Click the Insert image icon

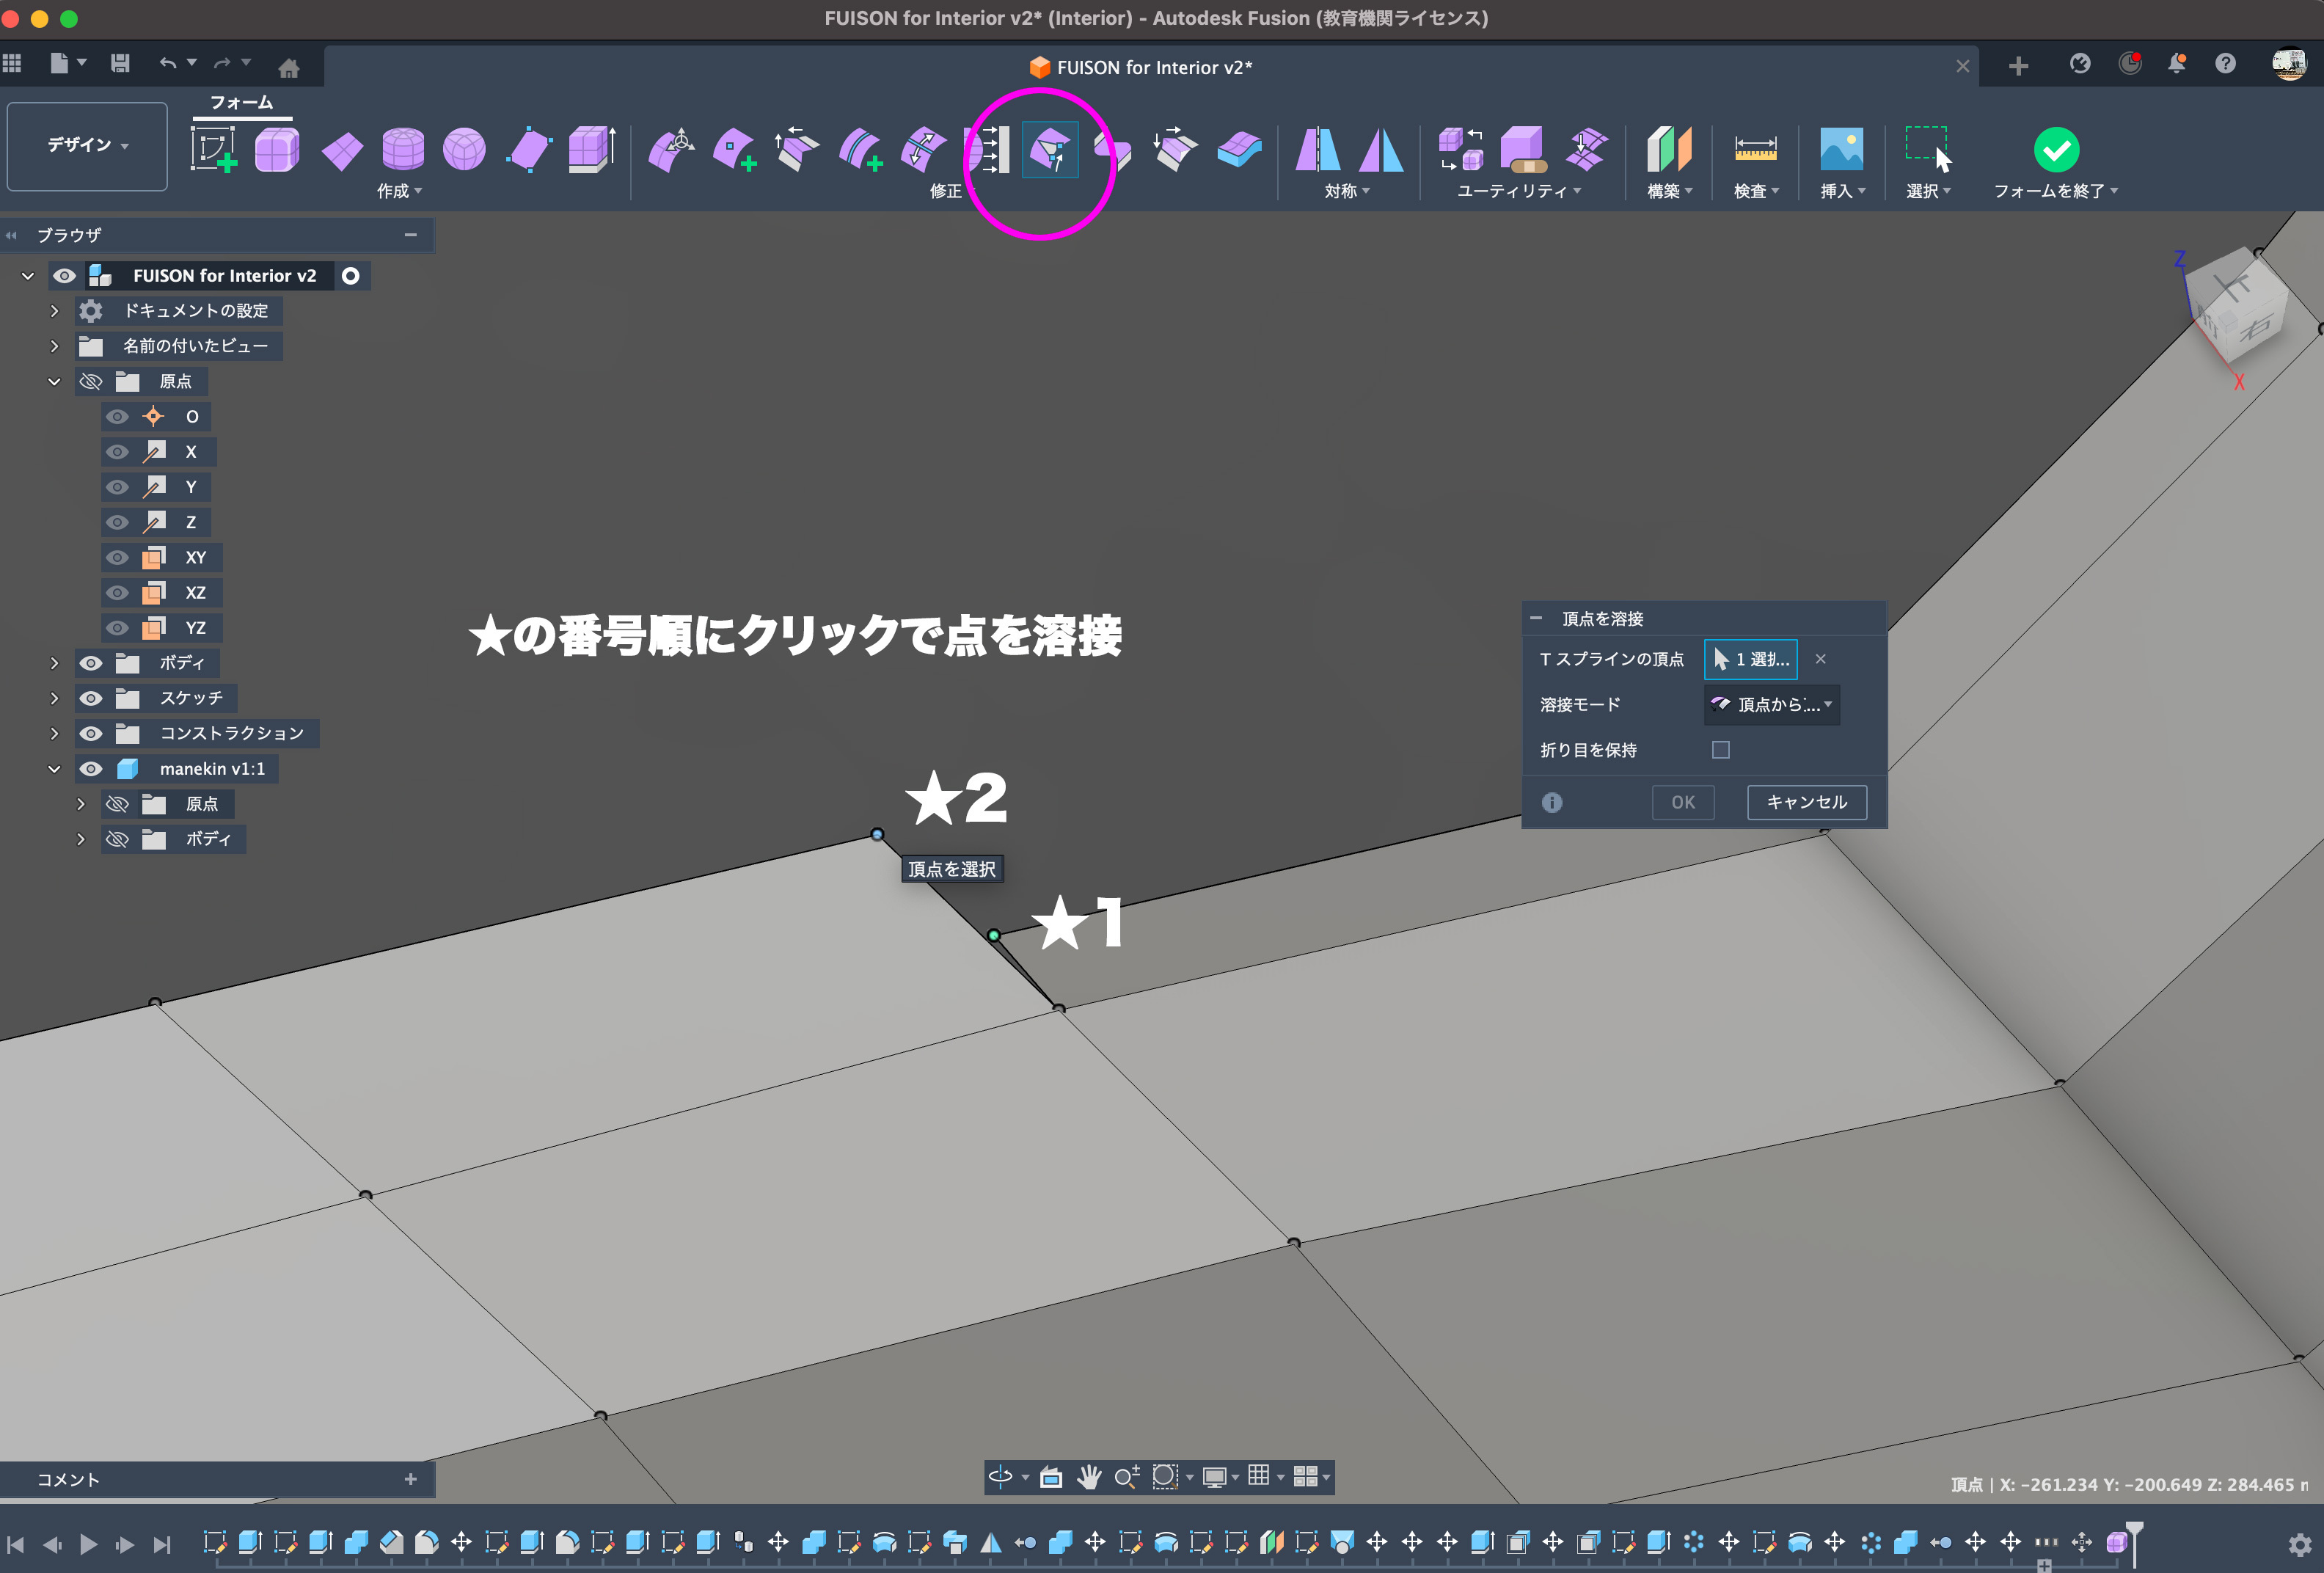click(1840, 150)
